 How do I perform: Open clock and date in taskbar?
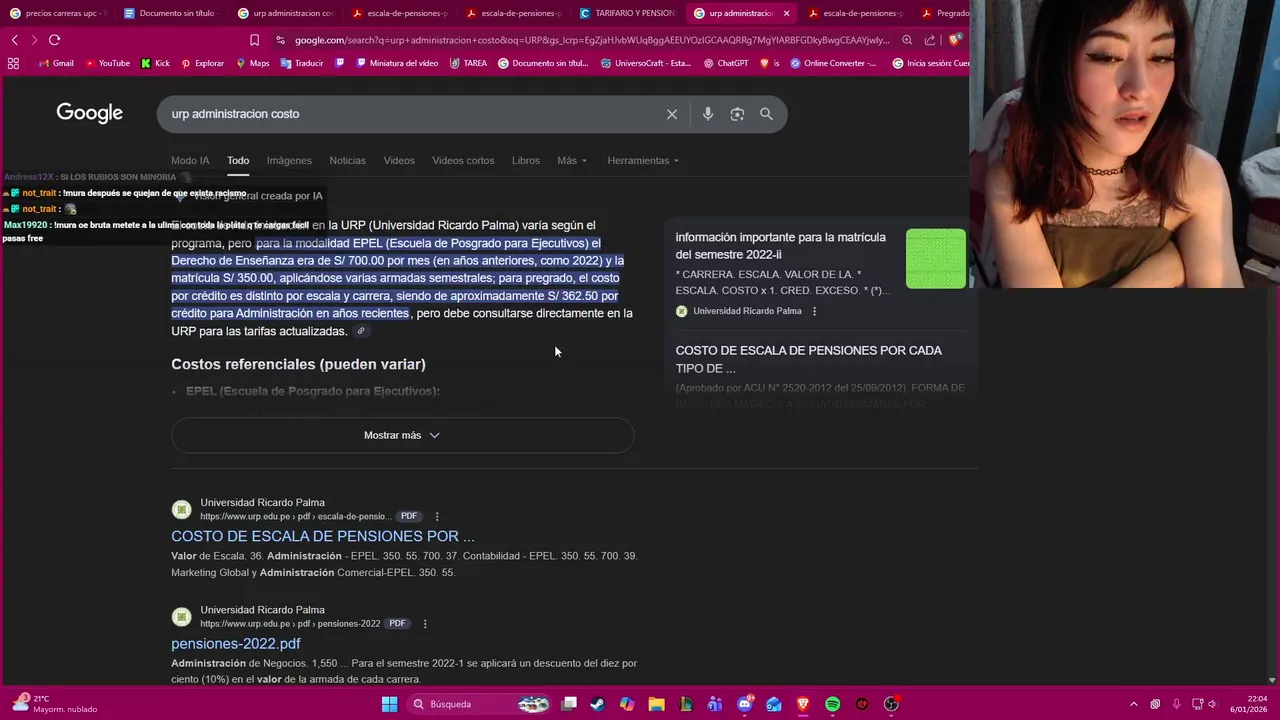point(1249,704)
